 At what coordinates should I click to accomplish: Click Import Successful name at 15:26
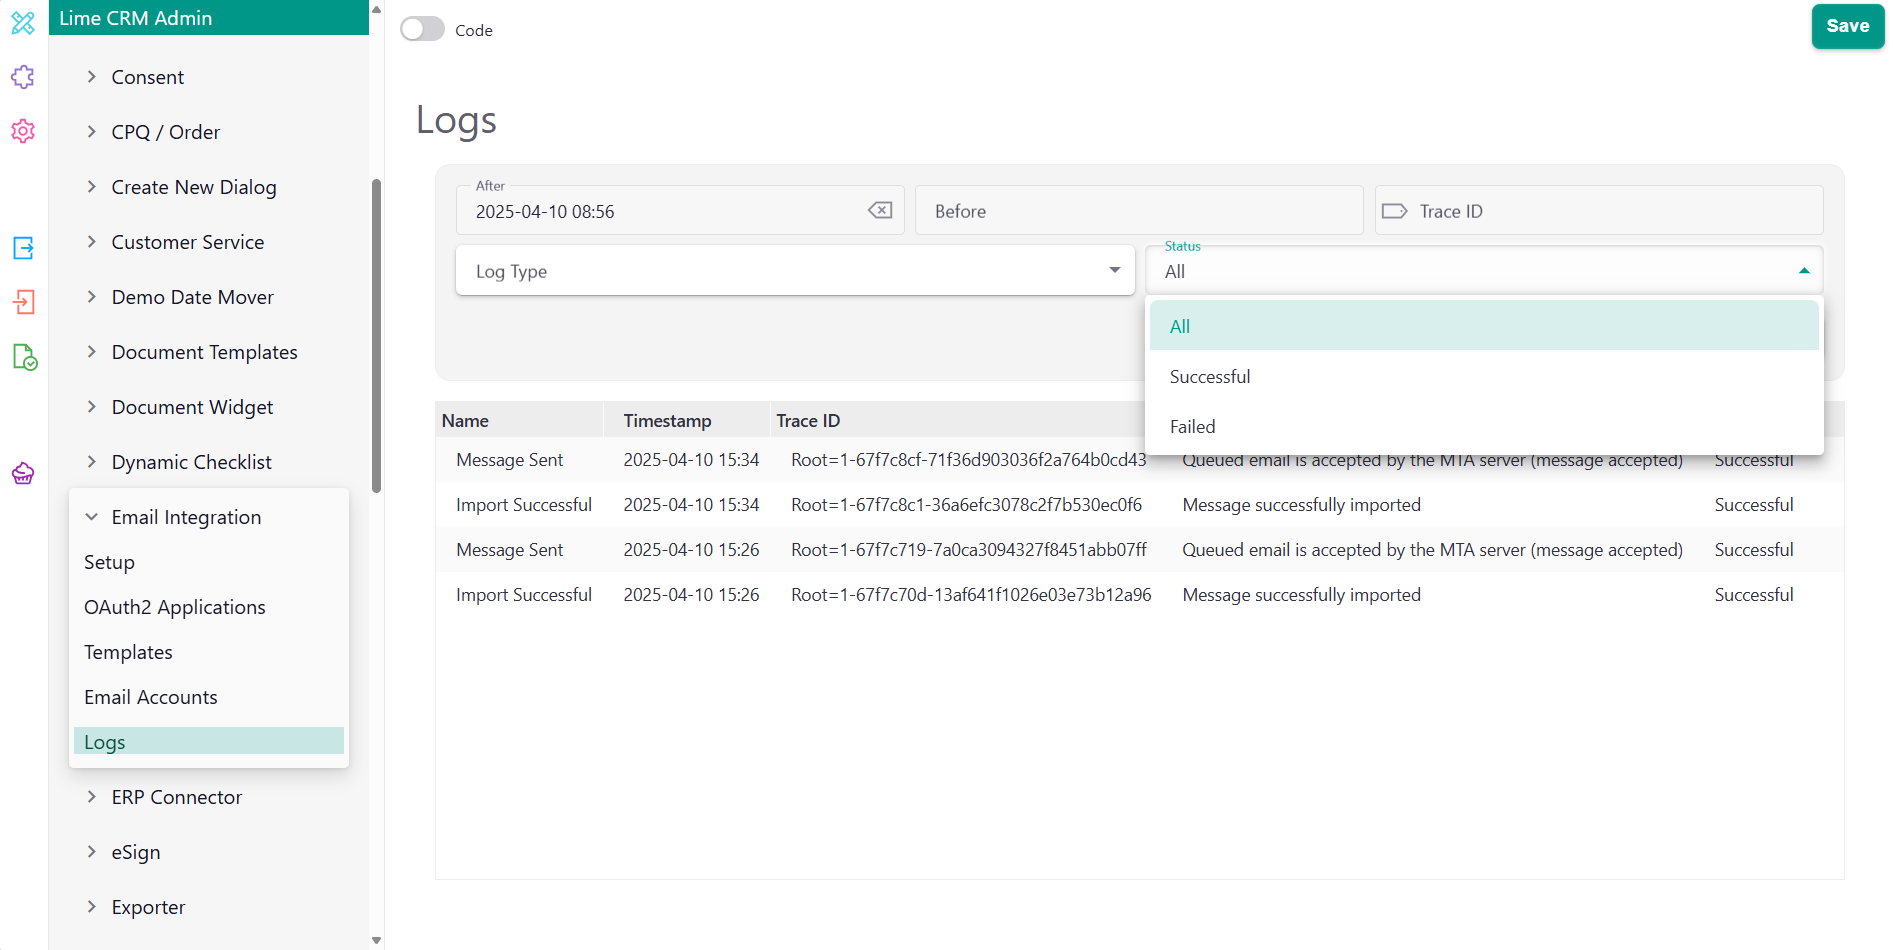(524, 595)
